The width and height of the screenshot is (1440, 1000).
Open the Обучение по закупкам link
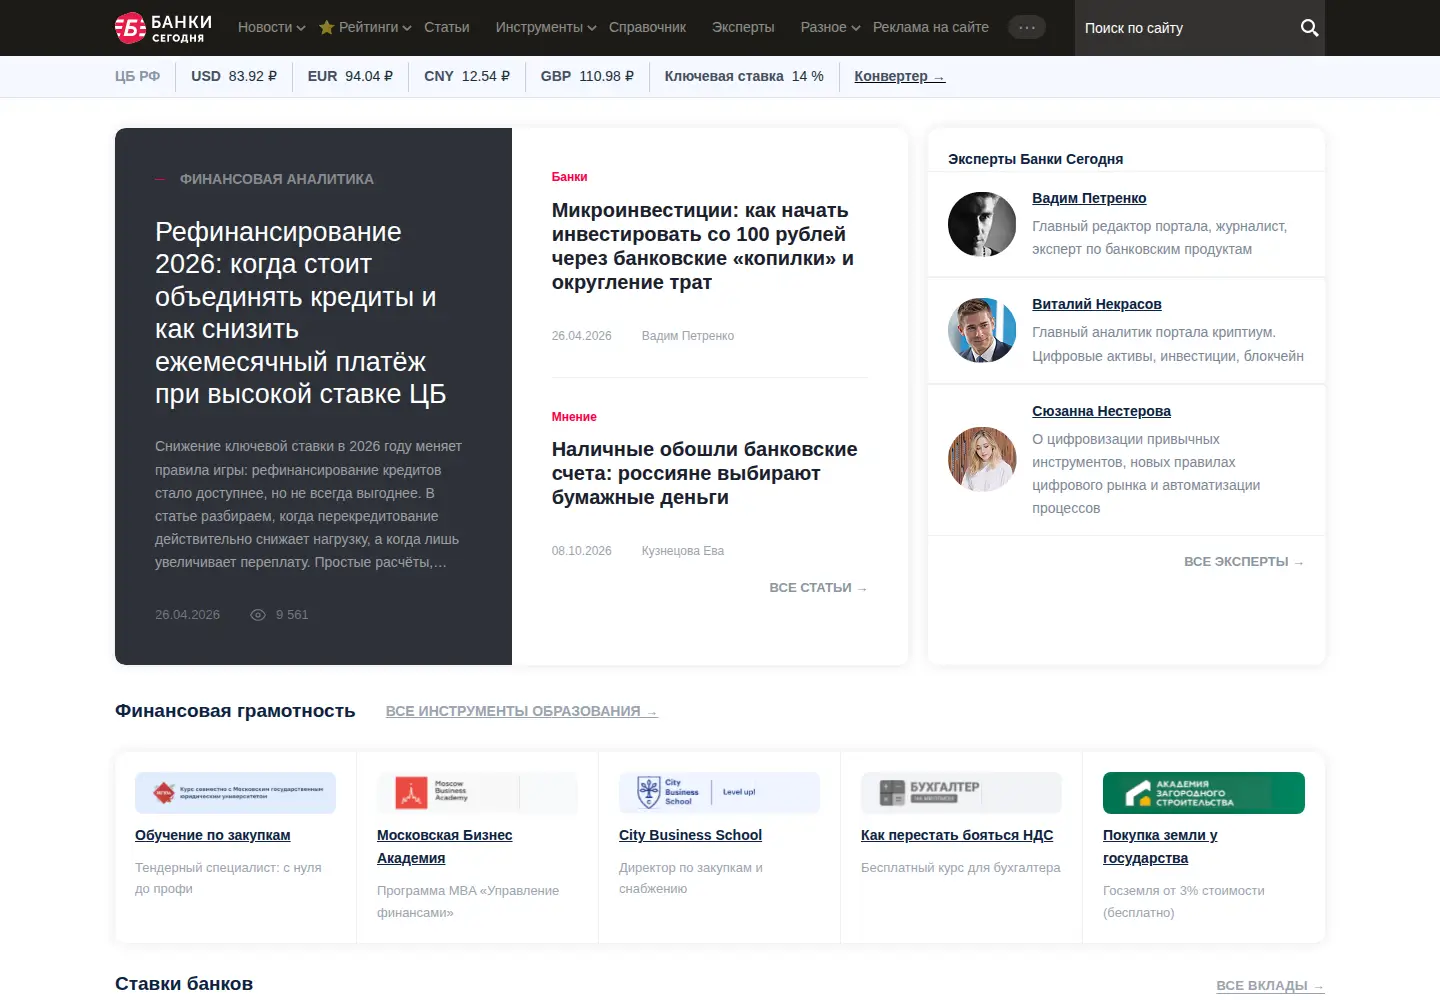point(213,835)
